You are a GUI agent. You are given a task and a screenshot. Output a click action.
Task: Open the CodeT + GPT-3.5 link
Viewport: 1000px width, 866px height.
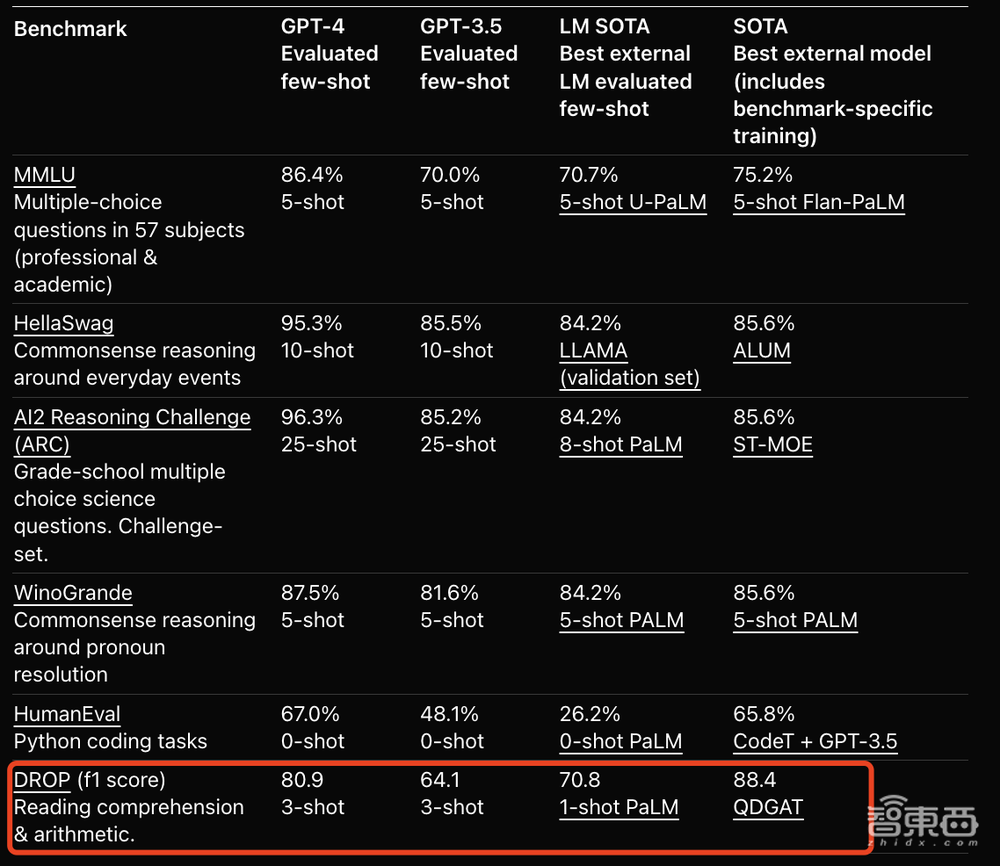[815, 741]
